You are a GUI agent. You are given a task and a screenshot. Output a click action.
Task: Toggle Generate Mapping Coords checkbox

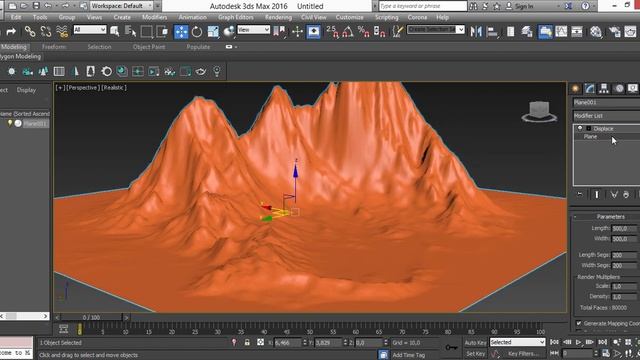point(579,323)
